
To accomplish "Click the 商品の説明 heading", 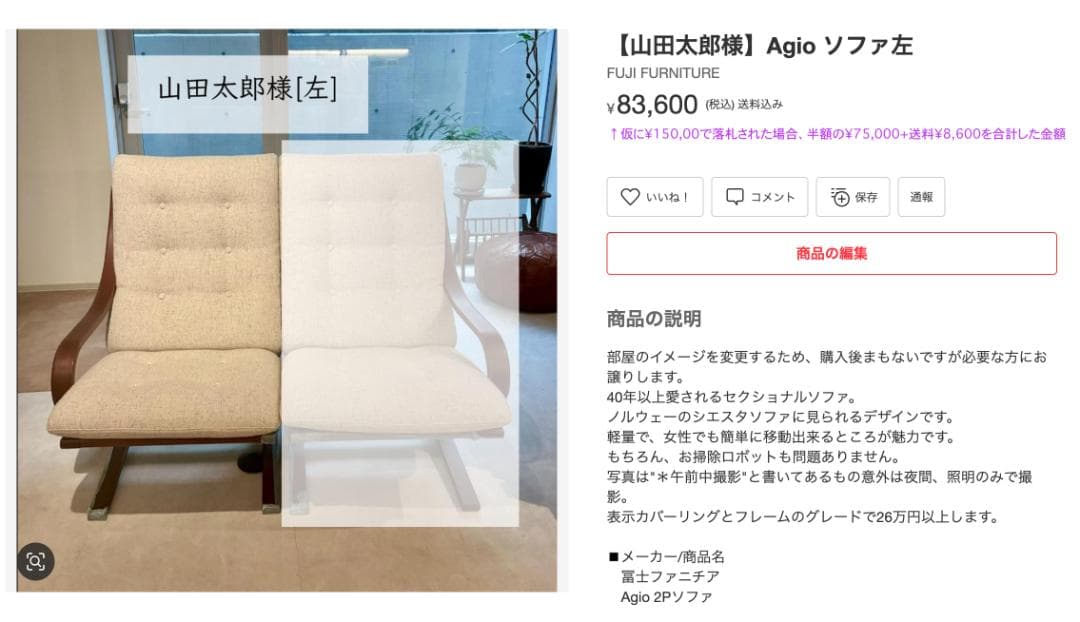I will (x=654, y=319).
